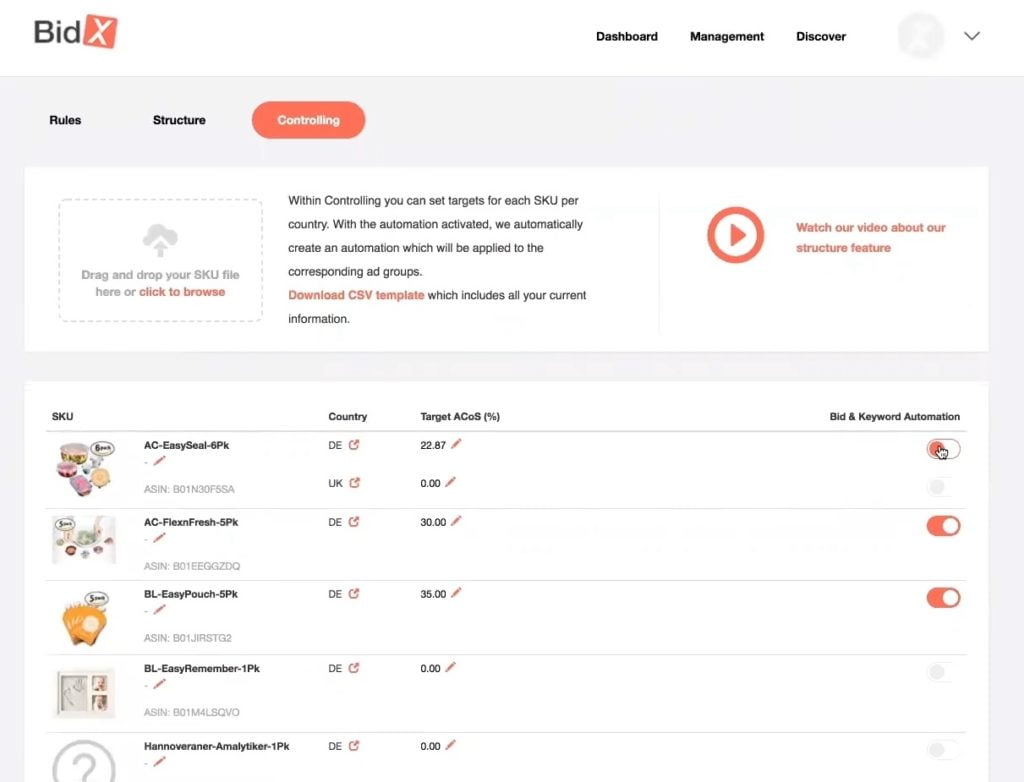
Task: Click the cloud upload icon
Action: click(x=160, y=240)
